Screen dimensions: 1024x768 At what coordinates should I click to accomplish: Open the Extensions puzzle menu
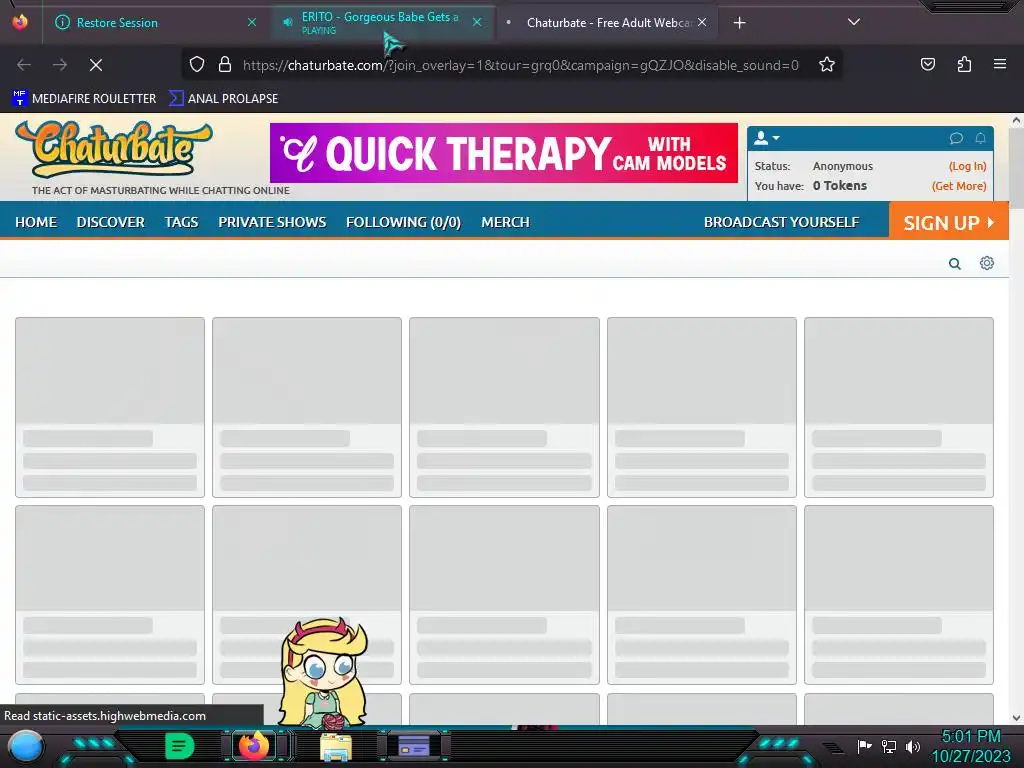[964, 64]
